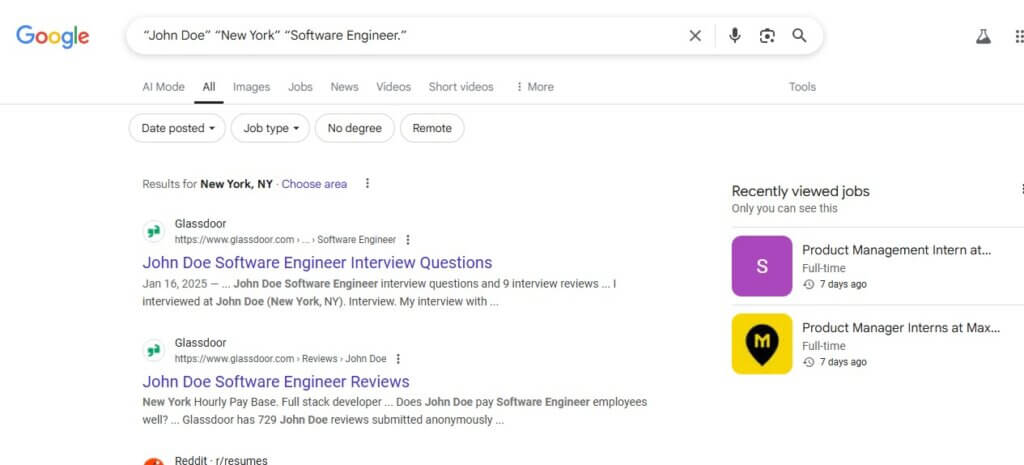Open Product Management Intern job listing

pos(897,250)
